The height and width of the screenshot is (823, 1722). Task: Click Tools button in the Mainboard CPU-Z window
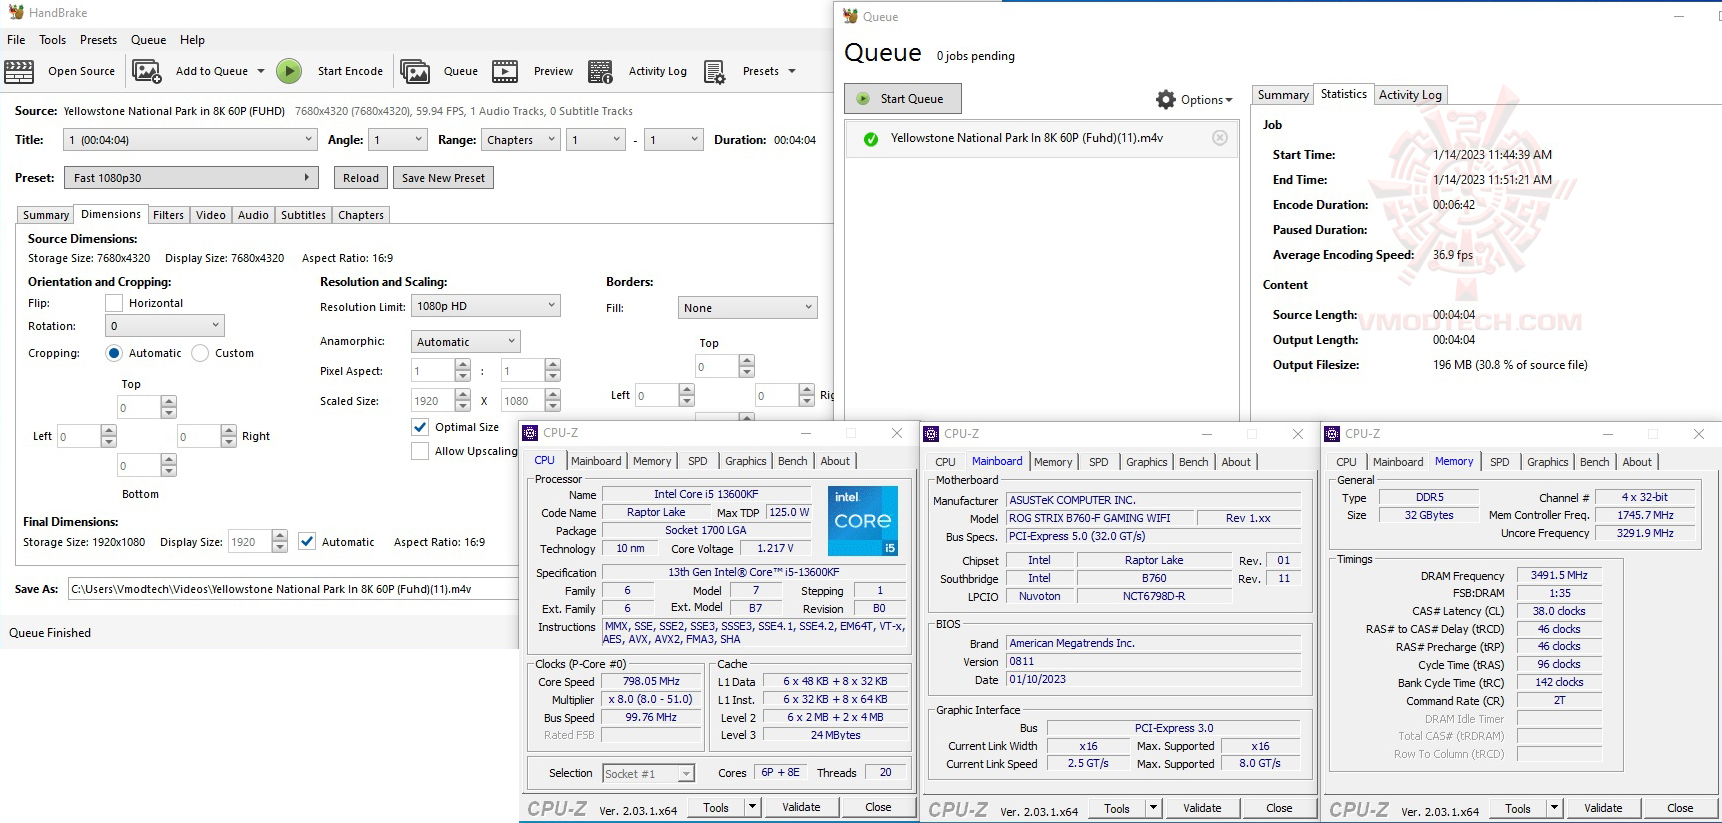[1117, 809]
